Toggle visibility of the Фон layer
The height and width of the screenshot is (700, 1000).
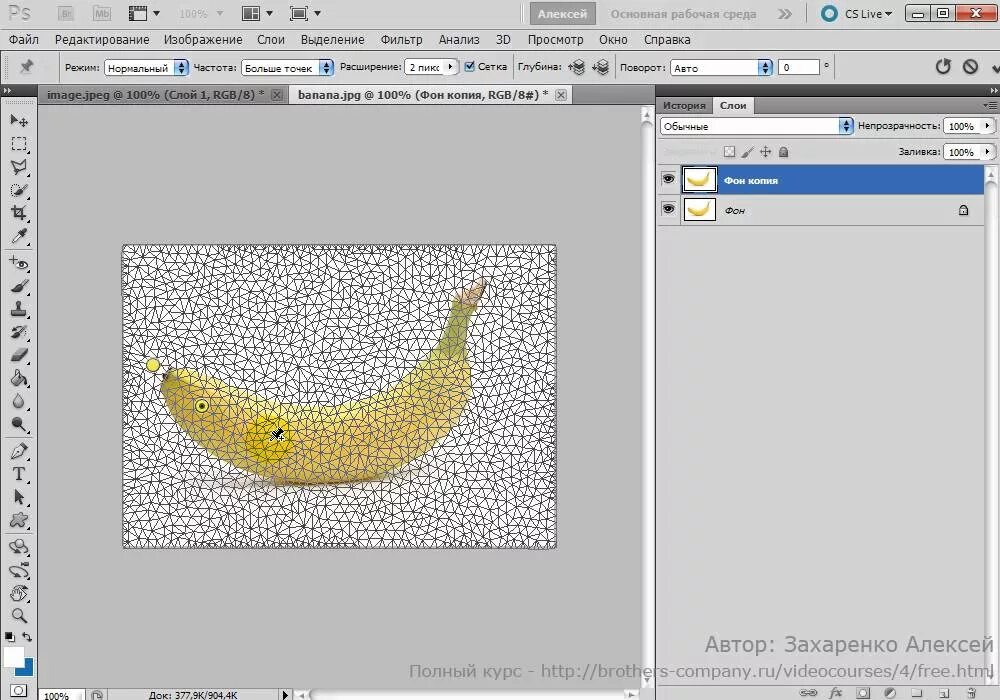(668, 210)
